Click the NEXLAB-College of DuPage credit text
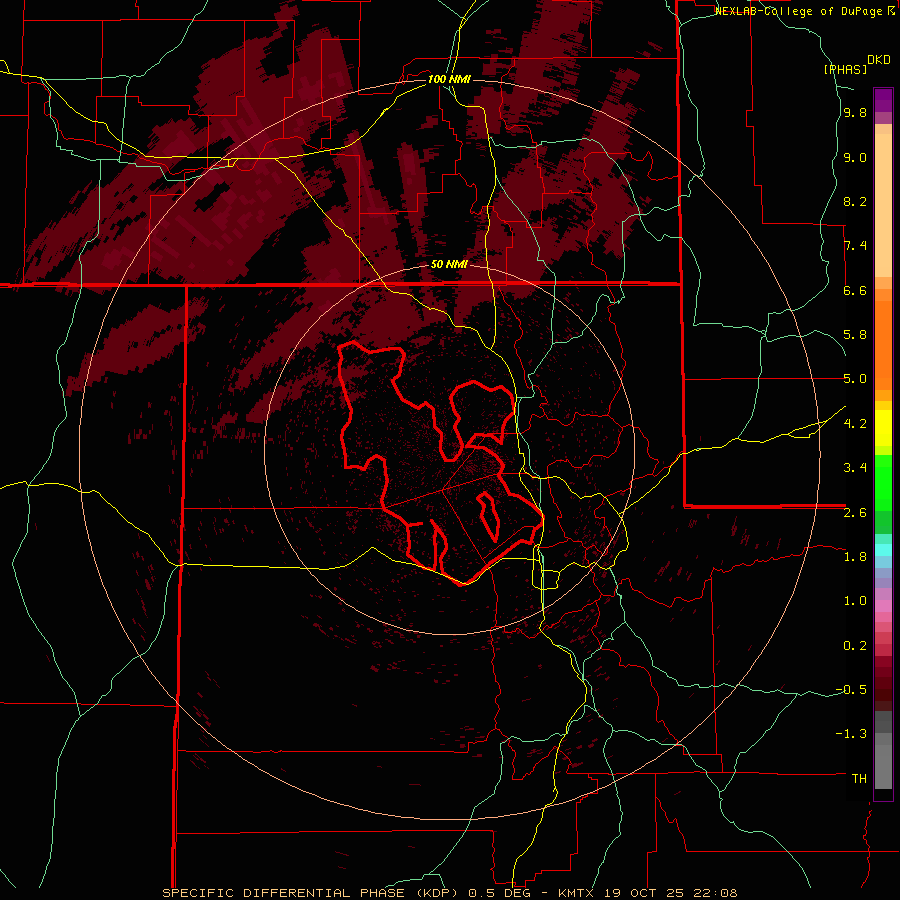This screenshot has height=900, width=900. click(x=800, y=11)
